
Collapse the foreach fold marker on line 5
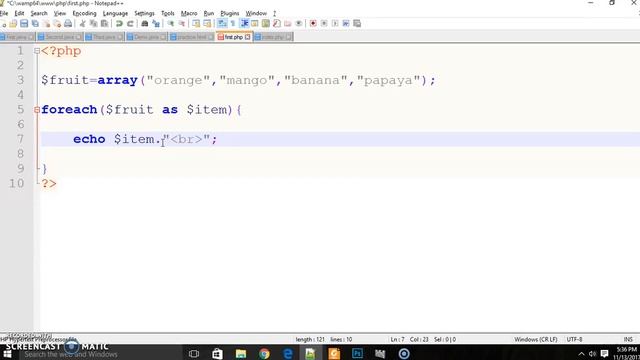(x=37, y=110)
